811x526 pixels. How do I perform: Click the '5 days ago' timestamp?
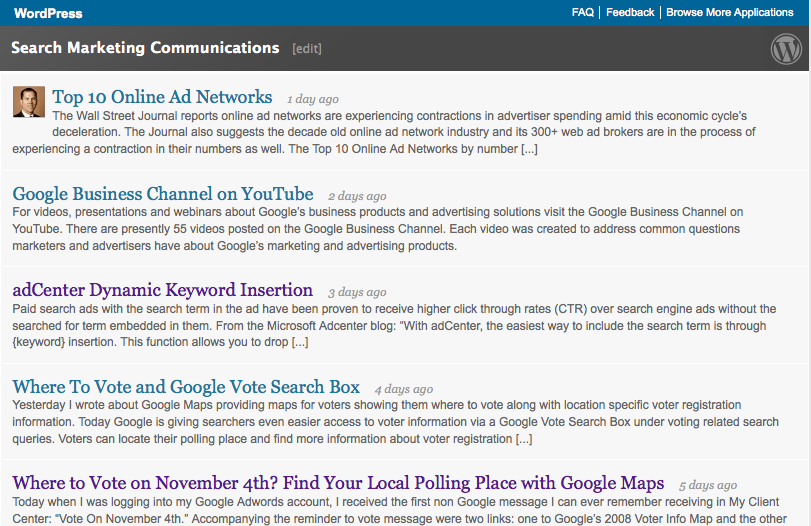(x=708, y=486)
